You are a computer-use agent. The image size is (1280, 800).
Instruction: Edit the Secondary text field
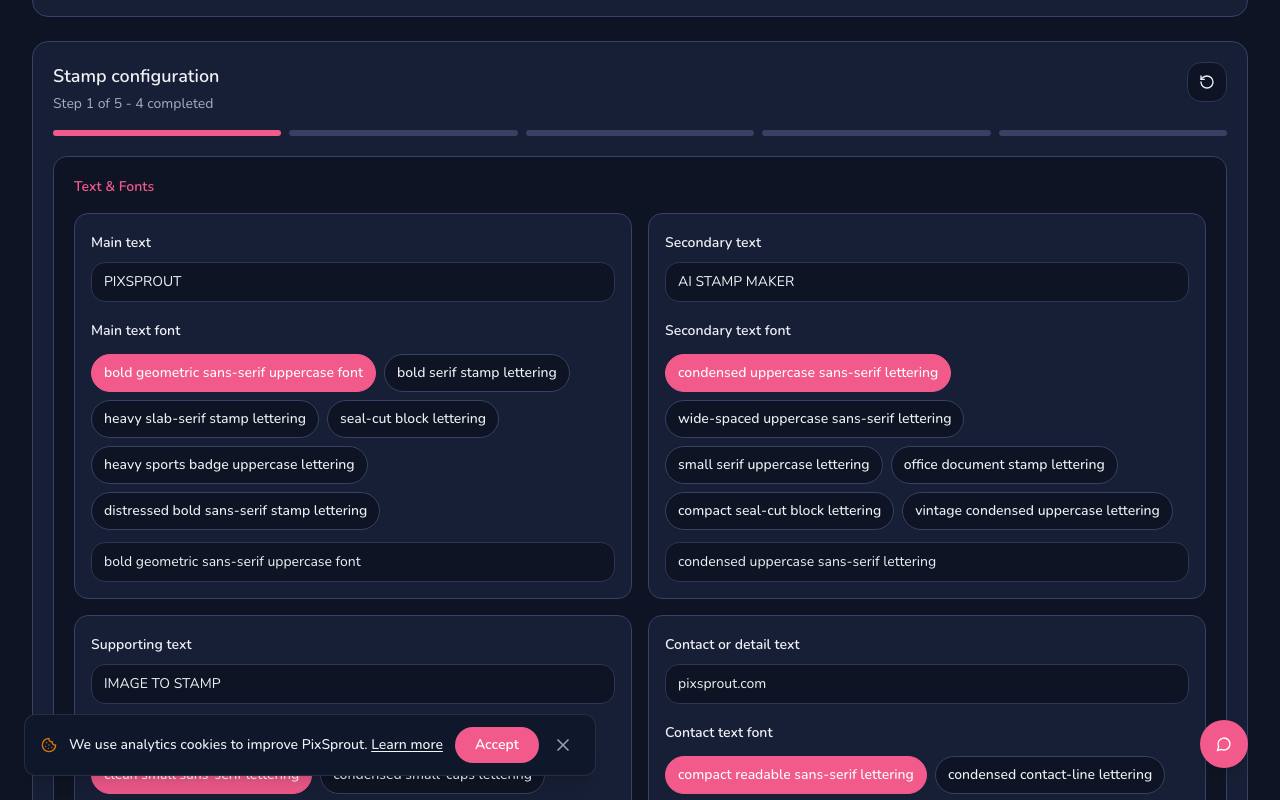click(x=927, y=282)
